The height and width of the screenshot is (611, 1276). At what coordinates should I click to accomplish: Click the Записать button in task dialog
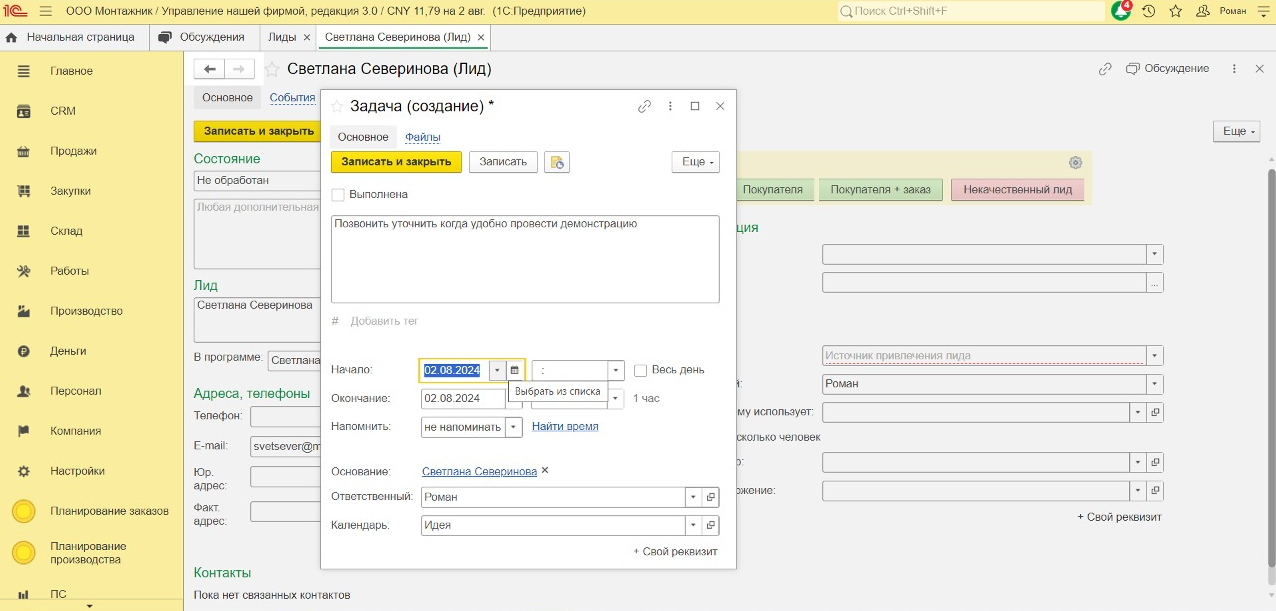(x=503, y=162)
